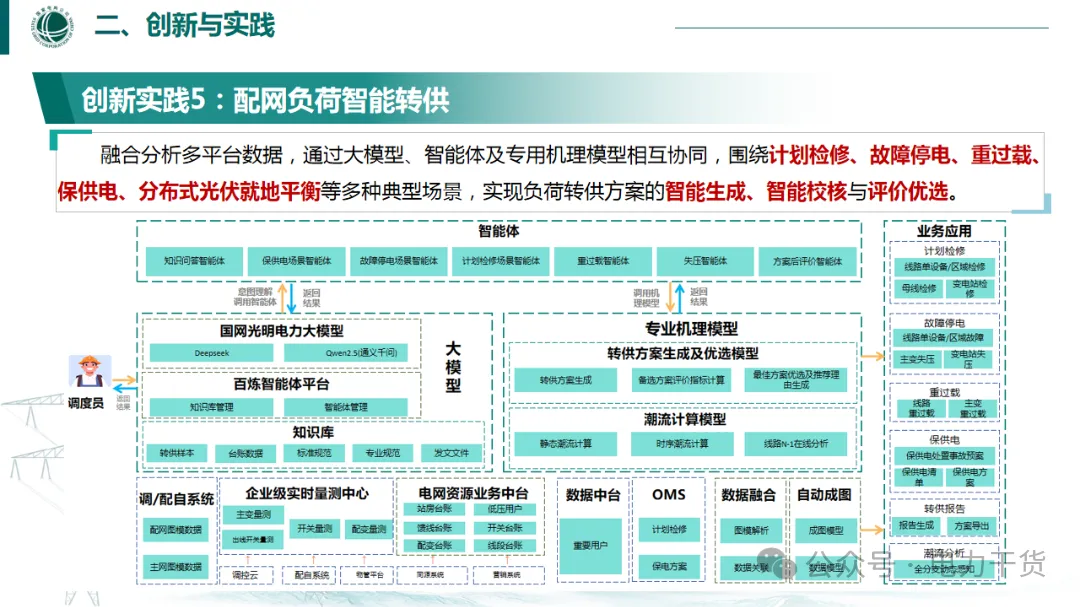Viewport: 1080px width, 607px height.
Task: Select the 报告生成 box
Action: click(916, 526)
